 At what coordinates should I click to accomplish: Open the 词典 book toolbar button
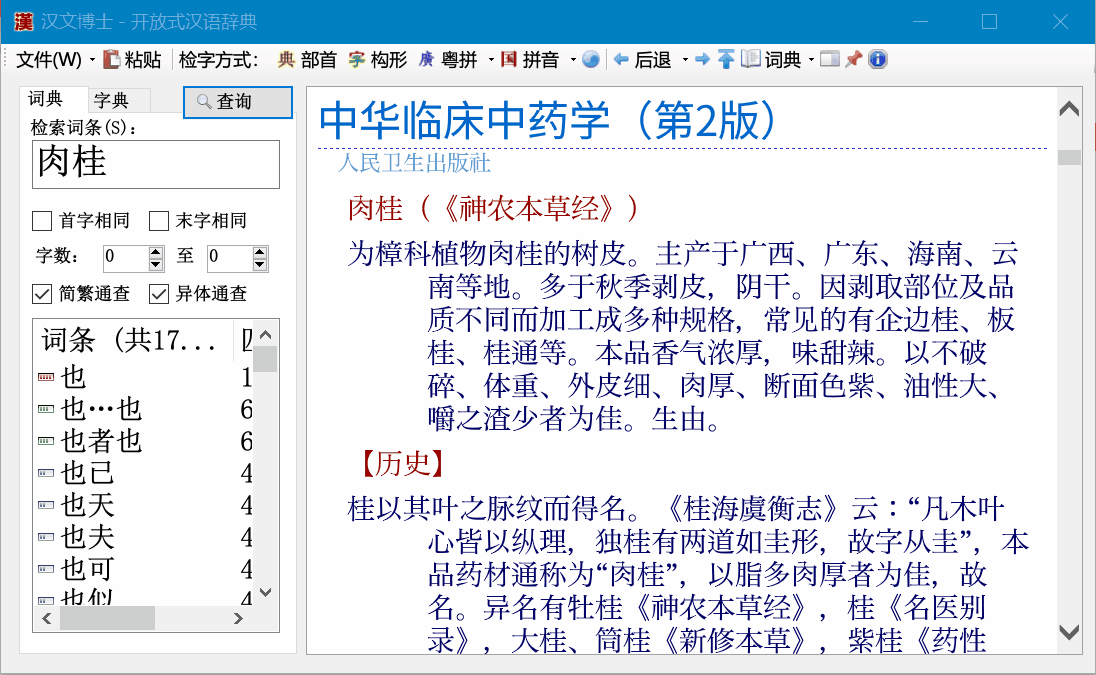pyautogui.click(x=771, y=60)
